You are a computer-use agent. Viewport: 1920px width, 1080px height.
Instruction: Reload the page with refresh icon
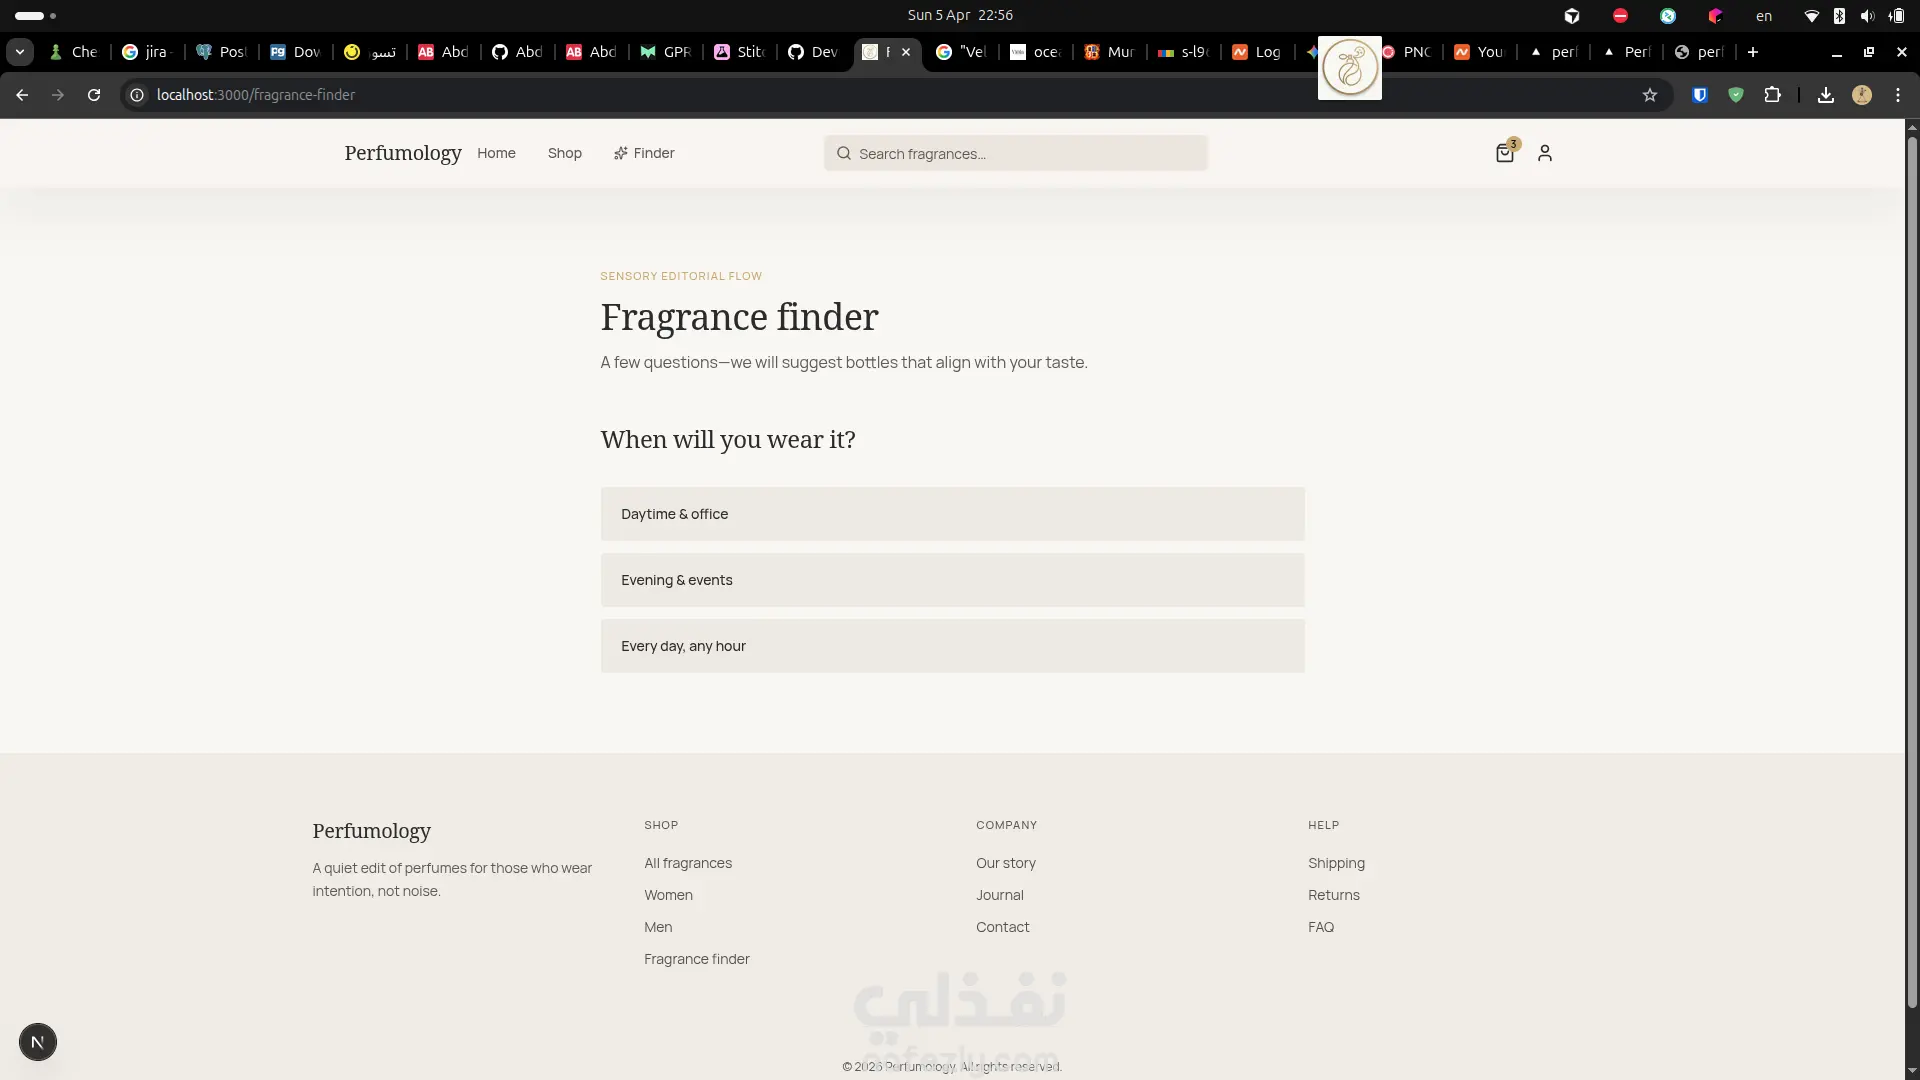tap(94, 95)
